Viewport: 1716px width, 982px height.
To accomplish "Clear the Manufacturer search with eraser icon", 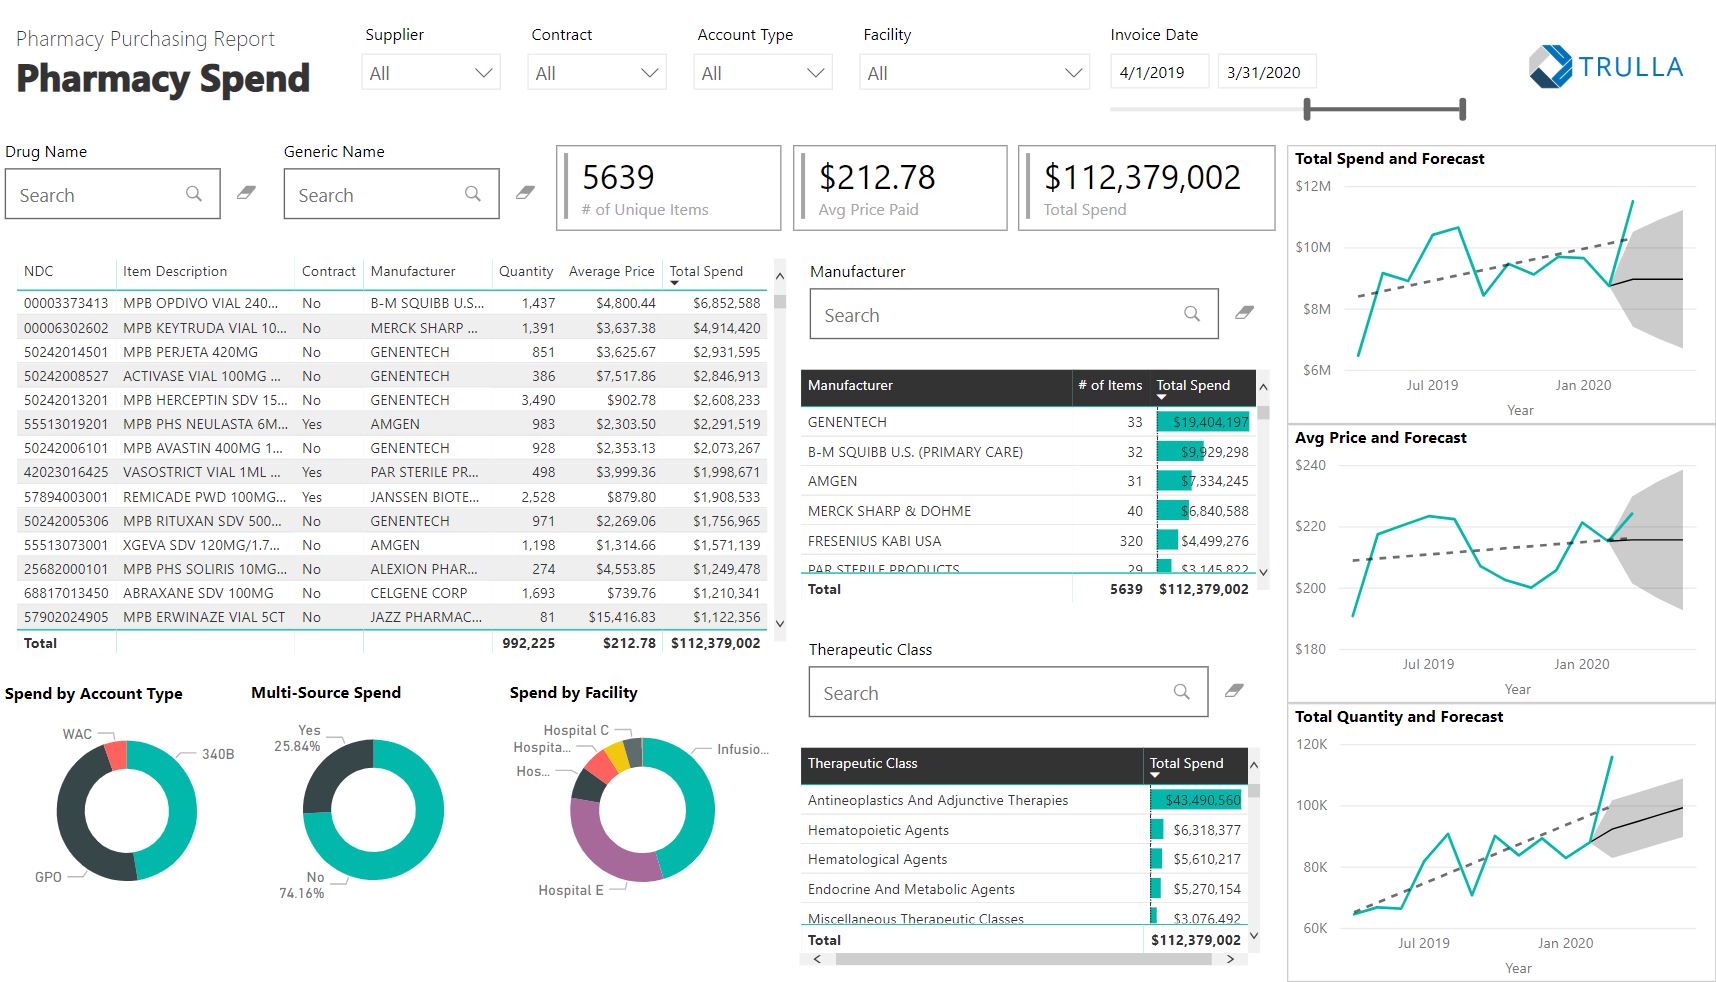I will coord(1244,312).
